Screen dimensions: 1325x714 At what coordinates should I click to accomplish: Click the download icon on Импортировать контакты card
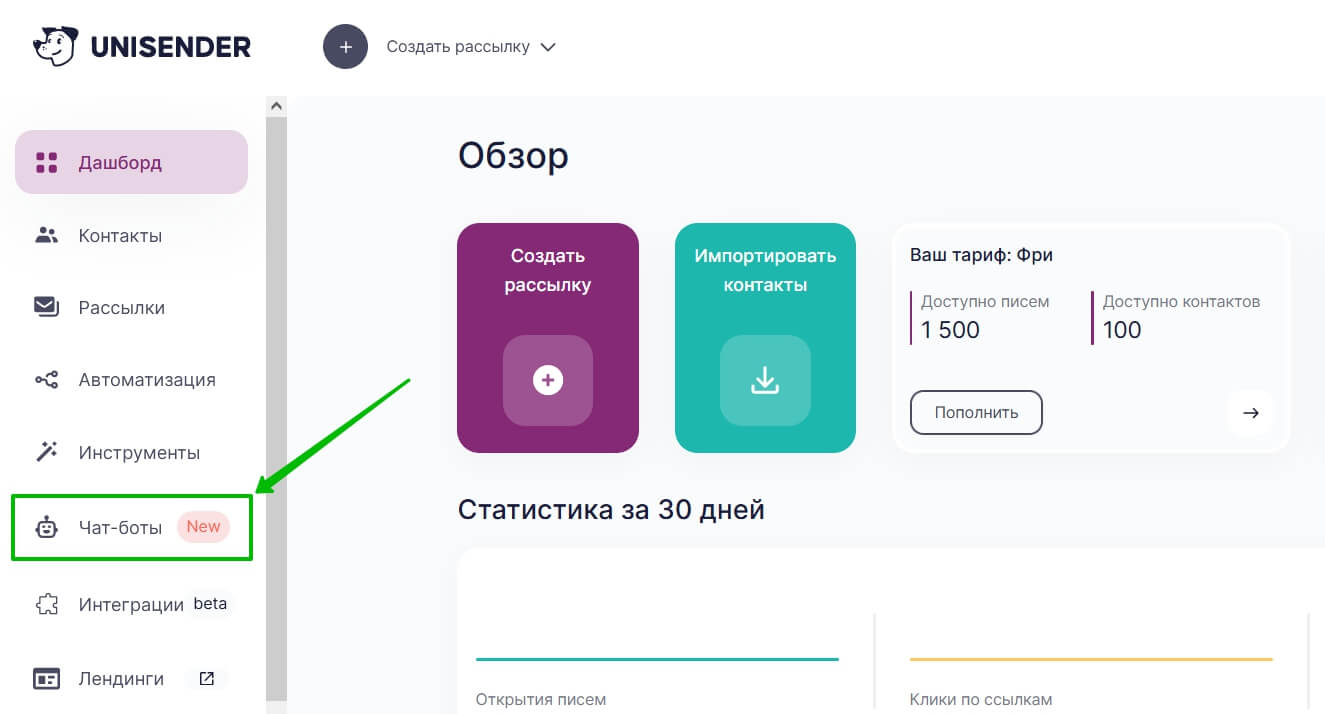[x=765, y=380]
